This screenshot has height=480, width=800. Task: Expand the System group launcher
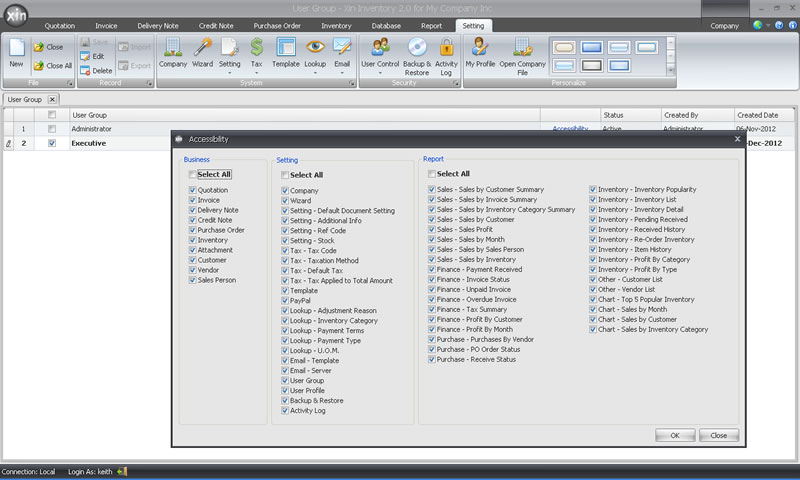click(352, 83)
